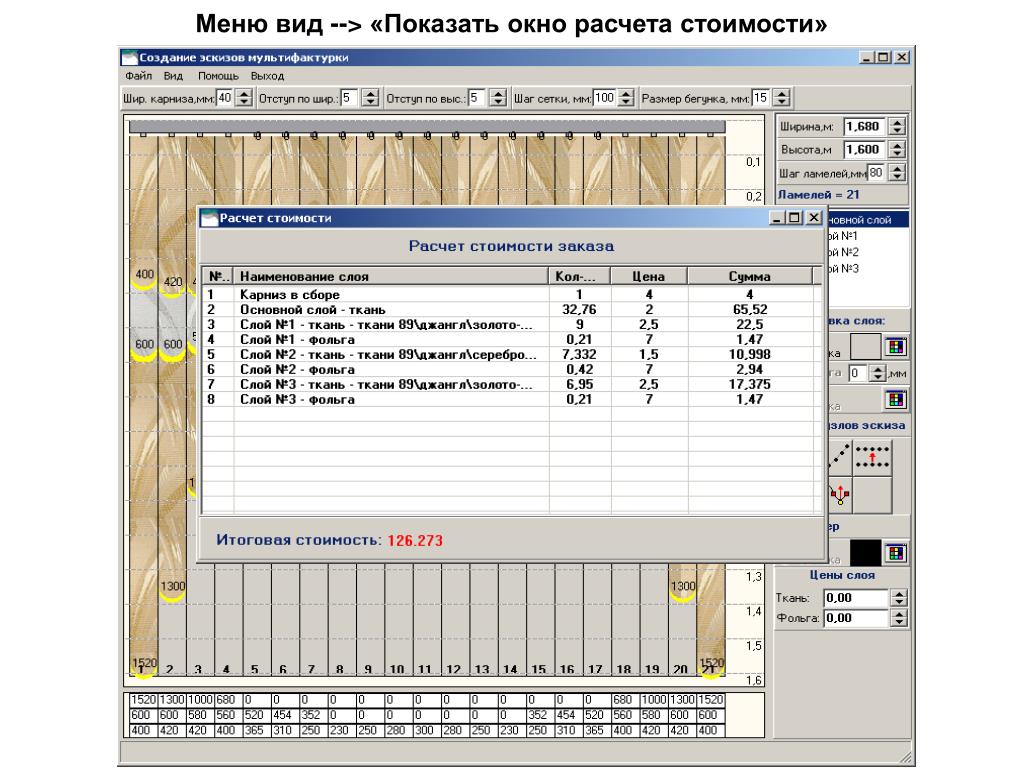
Task: Increase Шаг сетки value using up arrow
Action: click(627, 94)
